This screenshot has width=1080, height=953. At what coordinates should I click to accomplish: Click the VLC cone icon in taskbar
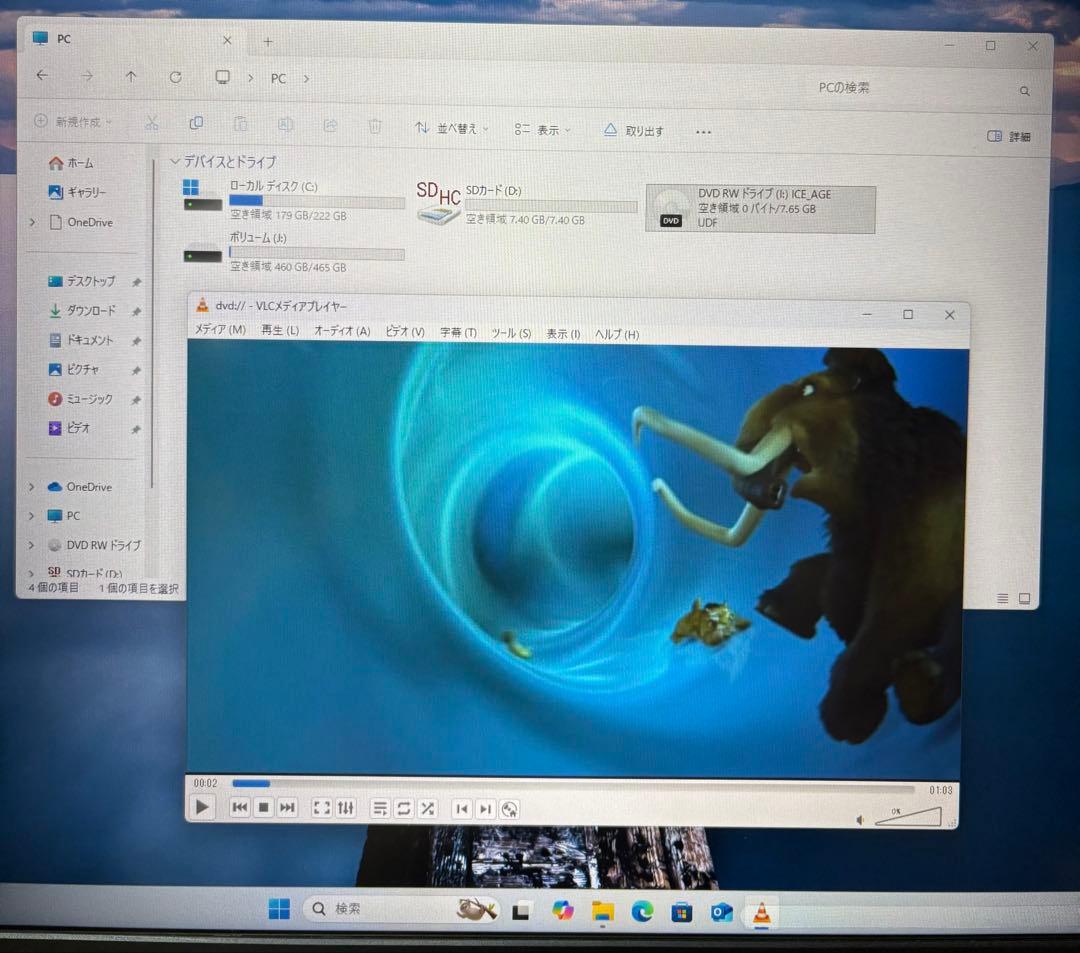pyautogui.click(x=761, y=911)
